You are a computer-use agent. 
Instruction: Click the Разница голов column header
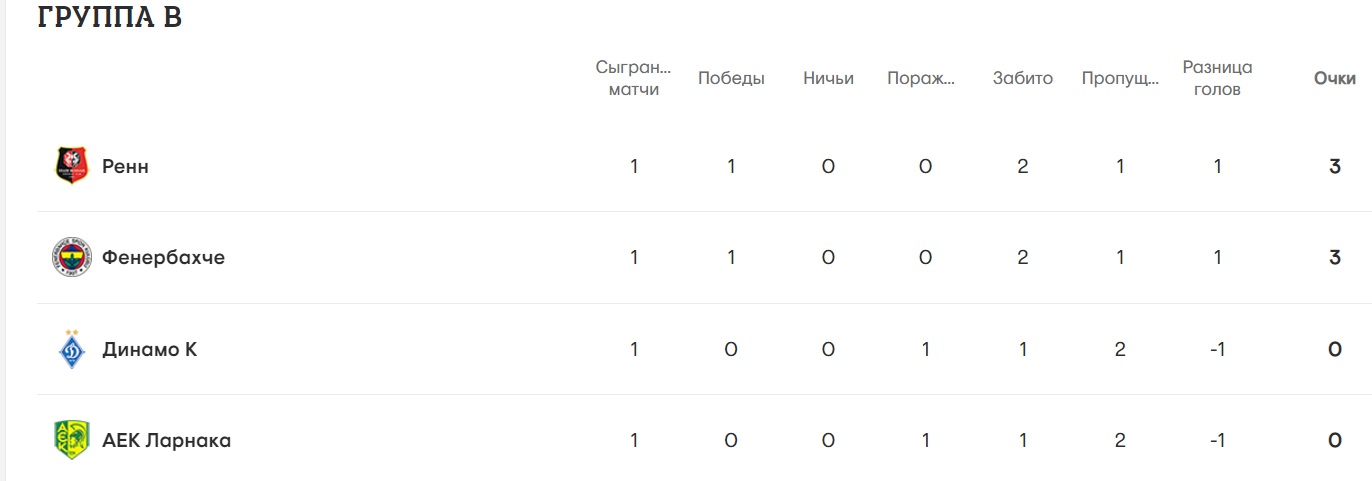point(1217,78)
